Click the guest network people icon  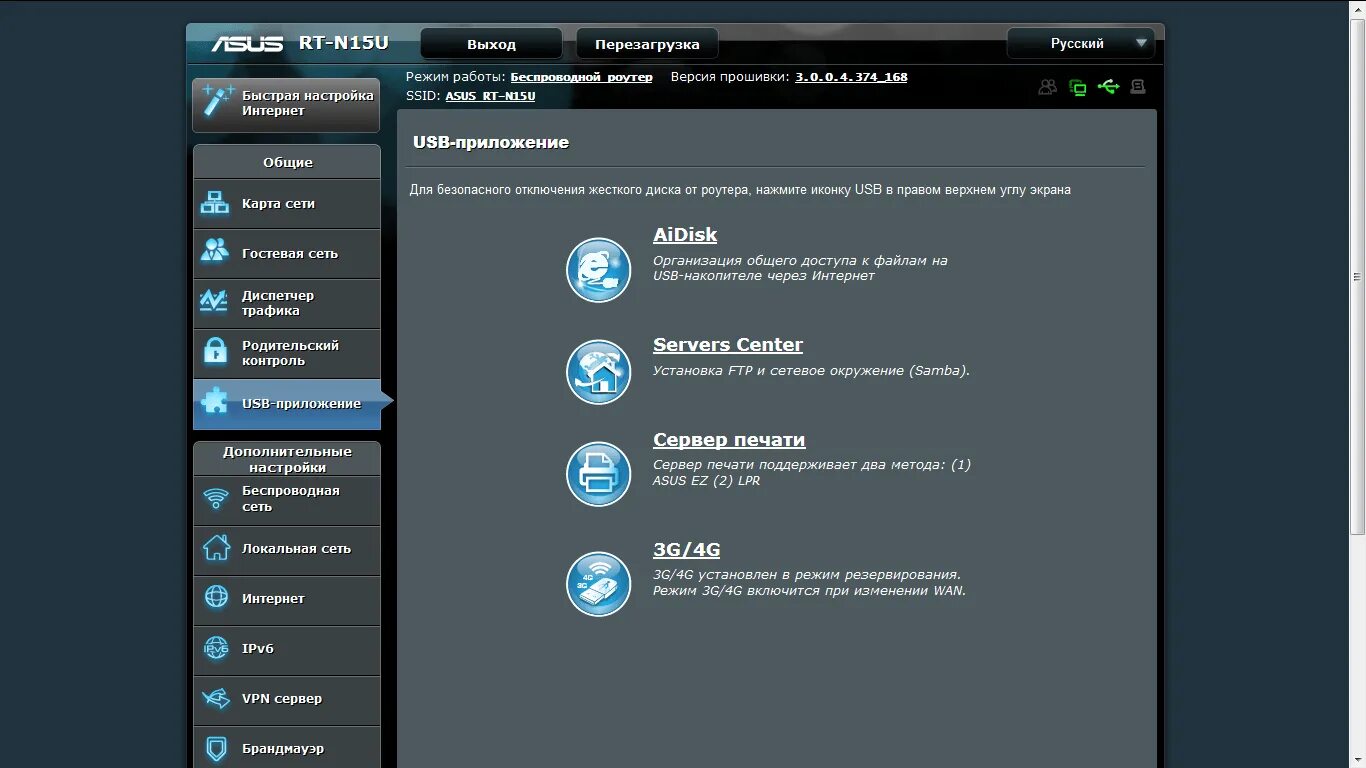pyautogui.click(x=215, y=252)
